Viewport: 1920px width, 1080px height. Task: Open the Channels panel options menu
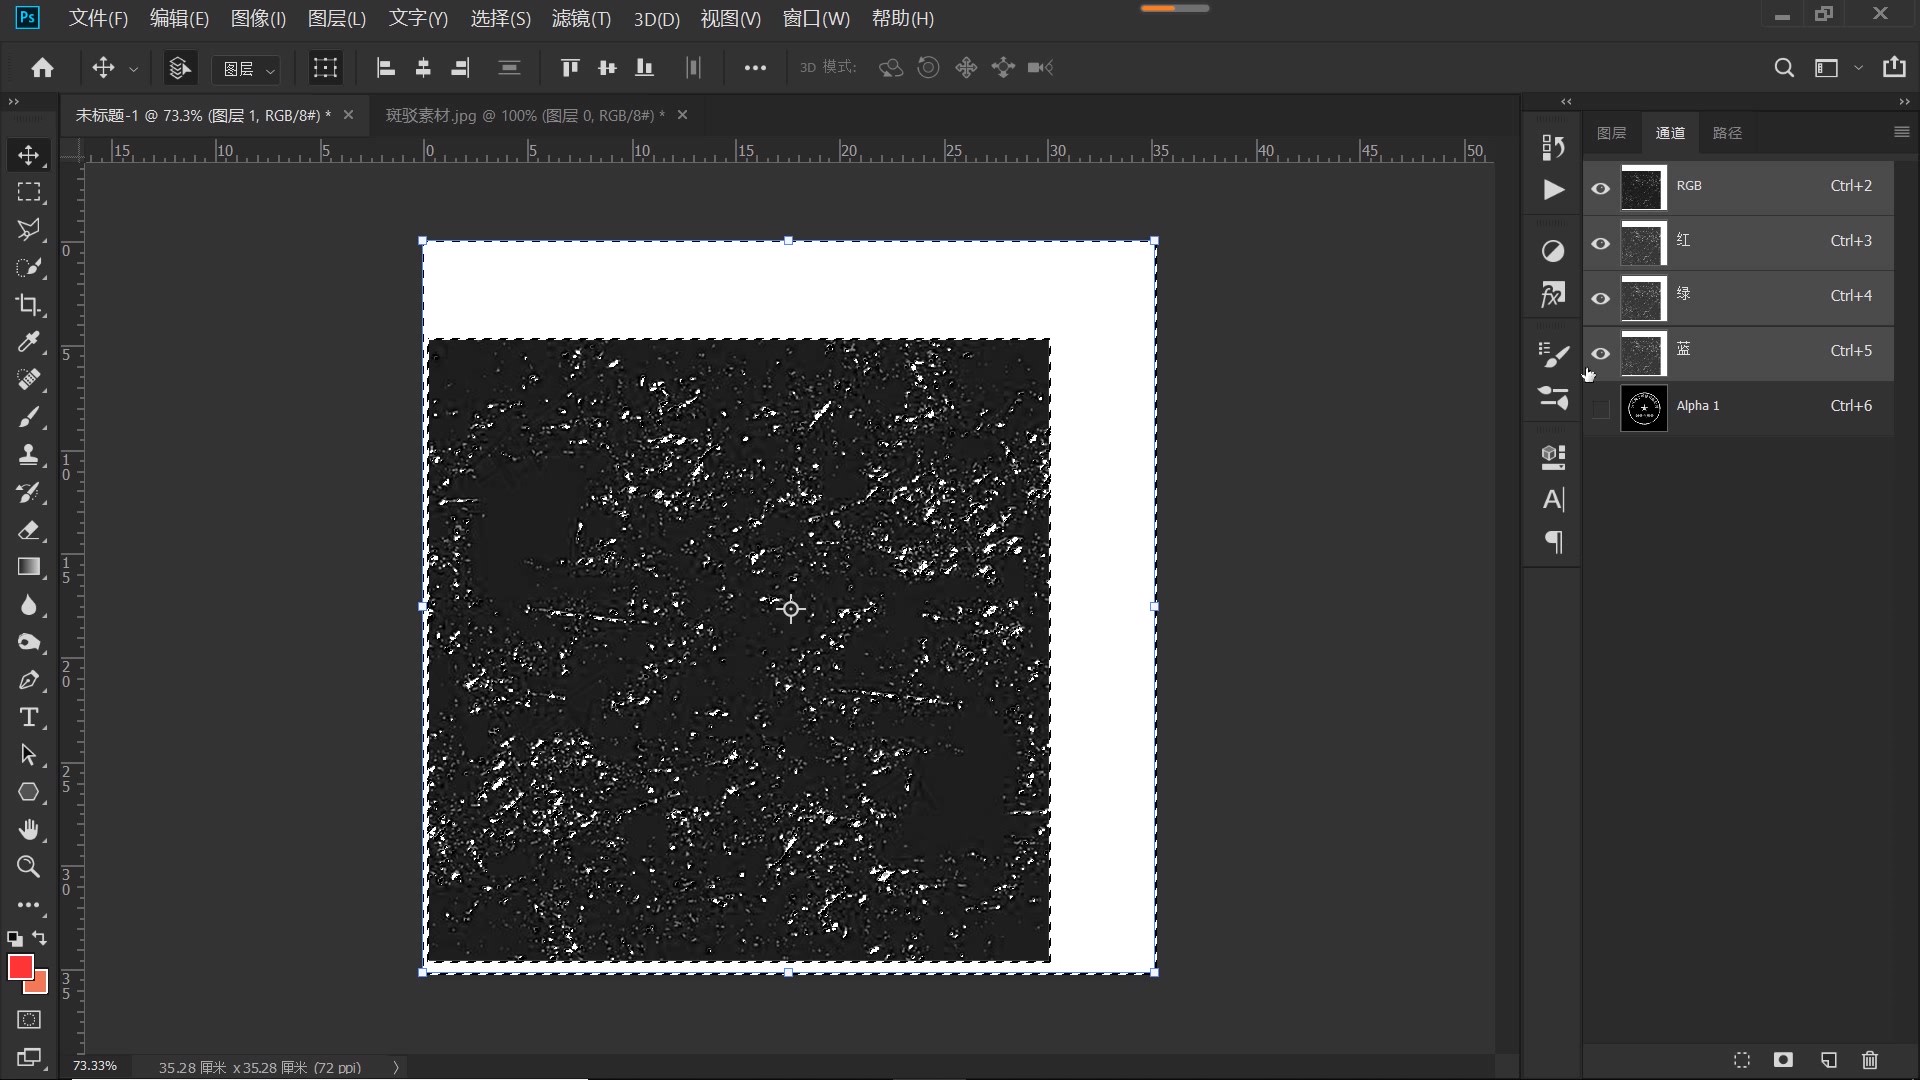point(1901,132)
